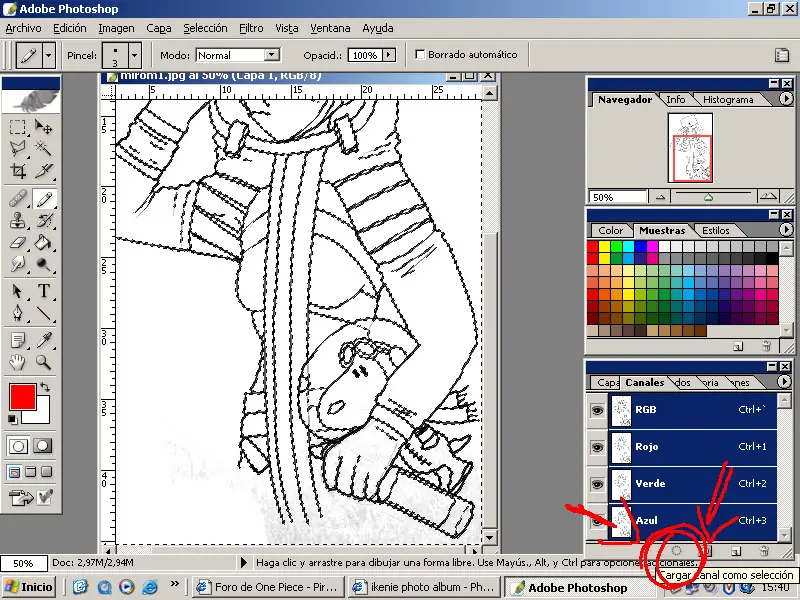The height and width of the screenshot is (600, 800).
Task: Click Load channel as selection icon
Action: click(676, 551)
